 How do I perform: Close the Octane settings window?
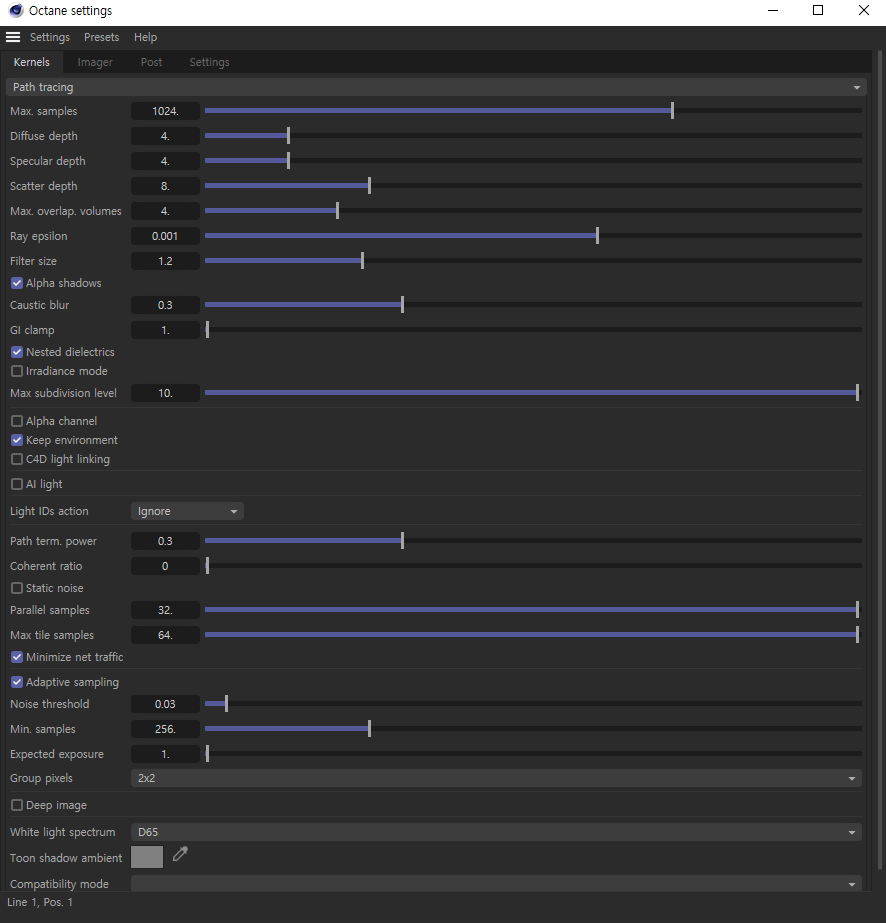(x=863, y=10)
